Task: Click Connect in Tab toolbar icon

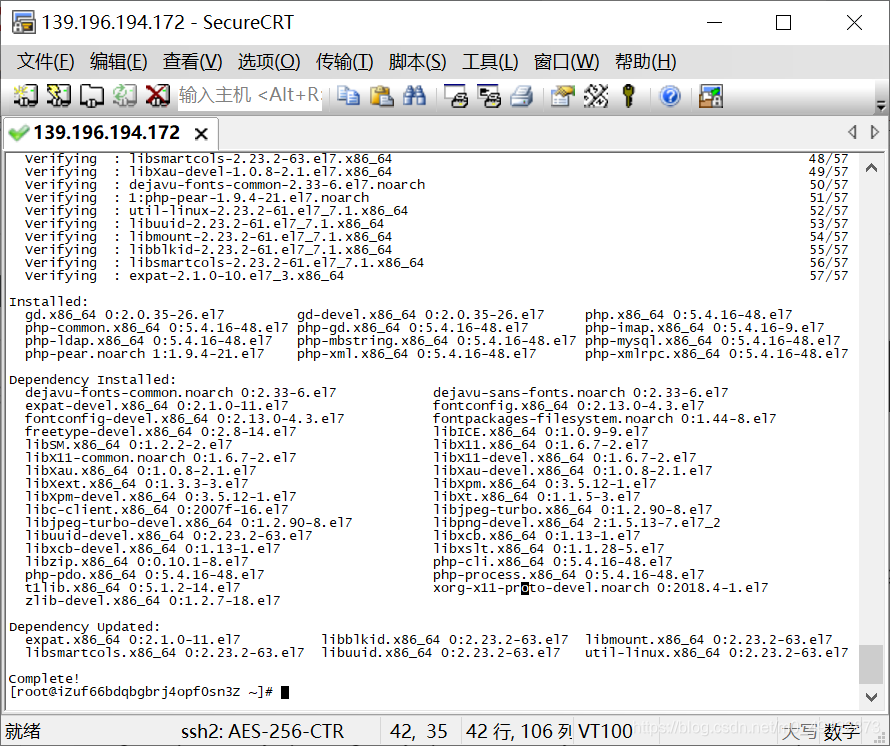Action: (x=91, y=95)
